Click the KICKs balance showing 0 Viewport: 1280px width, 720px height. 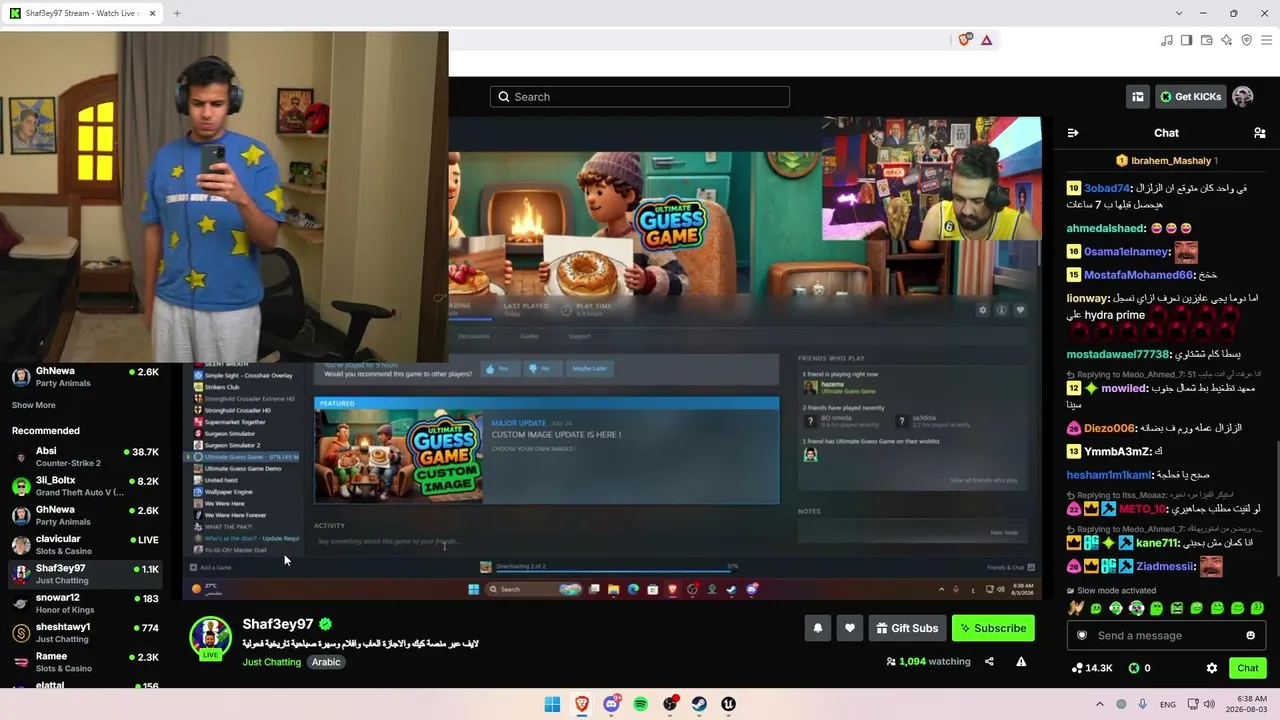1139,668
